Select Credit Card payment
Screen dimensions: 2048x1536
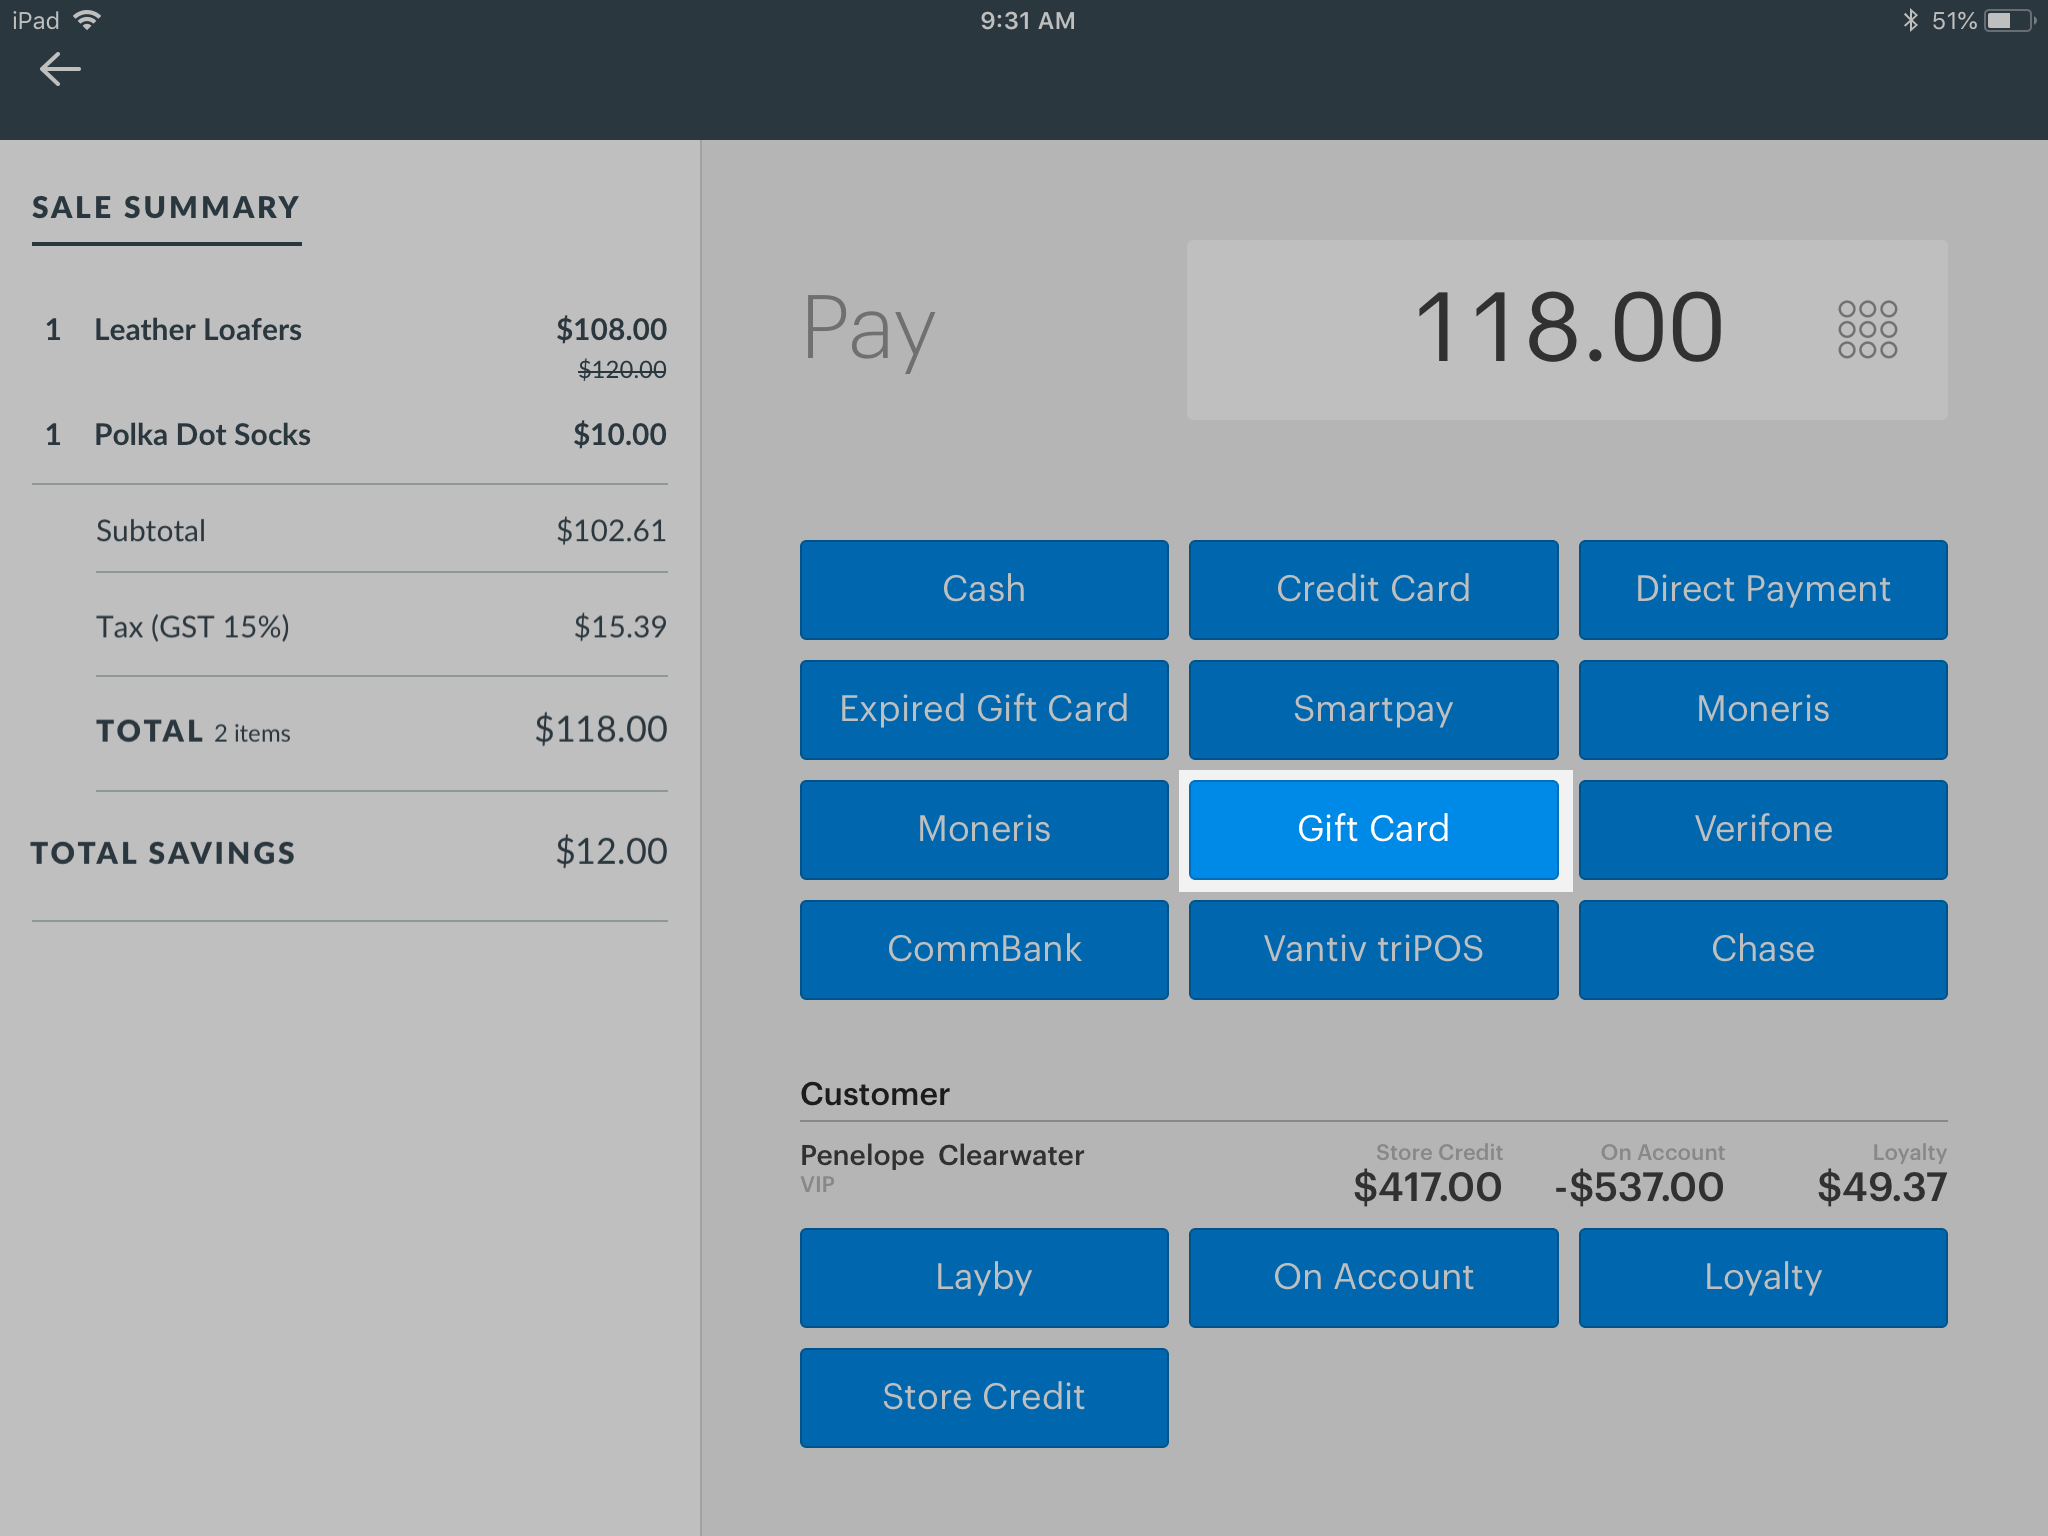click(1373, 589)
